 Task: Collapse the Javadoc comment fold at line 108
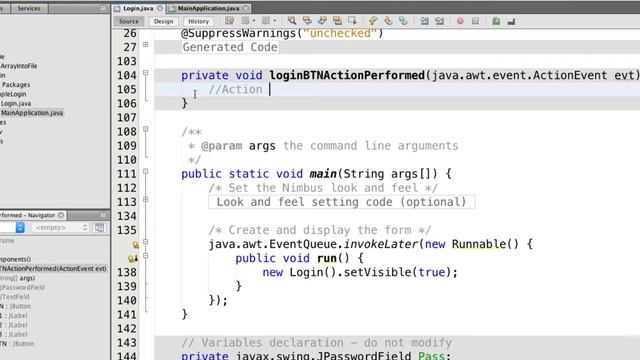(x=146, y=129)
